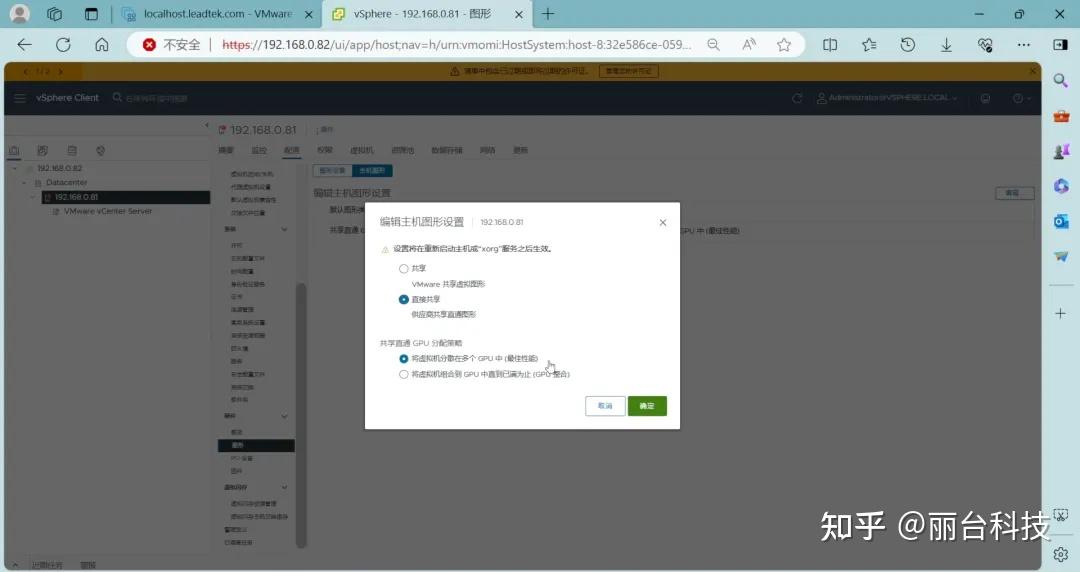Switch to 主机图形 host graphics tab

click(372, 170)
